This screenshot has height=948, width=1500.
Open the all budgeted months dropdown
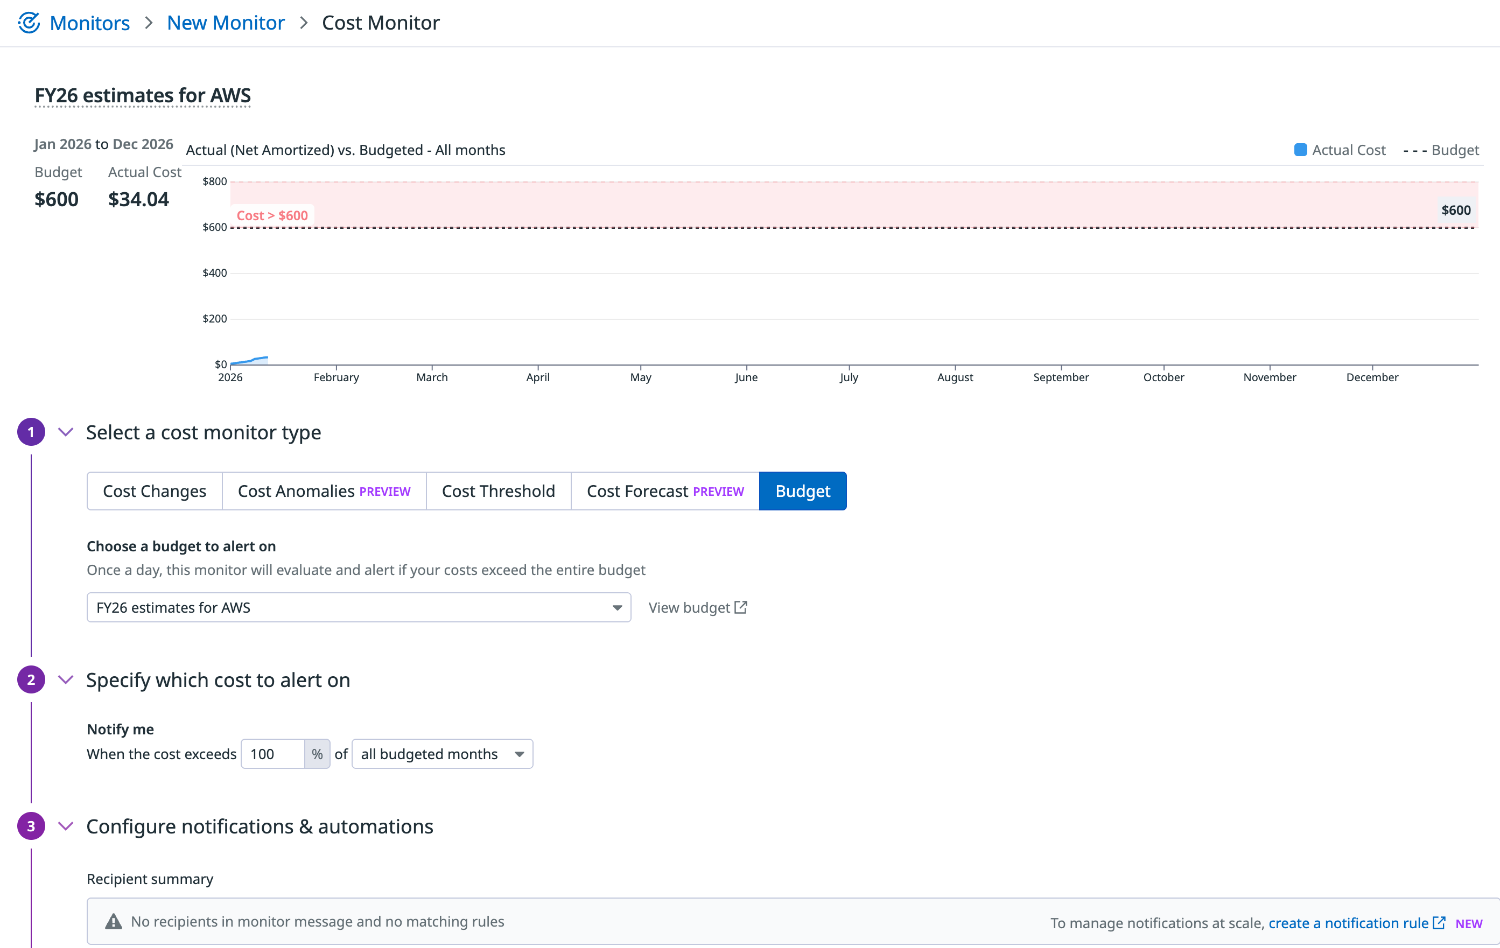coord(442,754)
